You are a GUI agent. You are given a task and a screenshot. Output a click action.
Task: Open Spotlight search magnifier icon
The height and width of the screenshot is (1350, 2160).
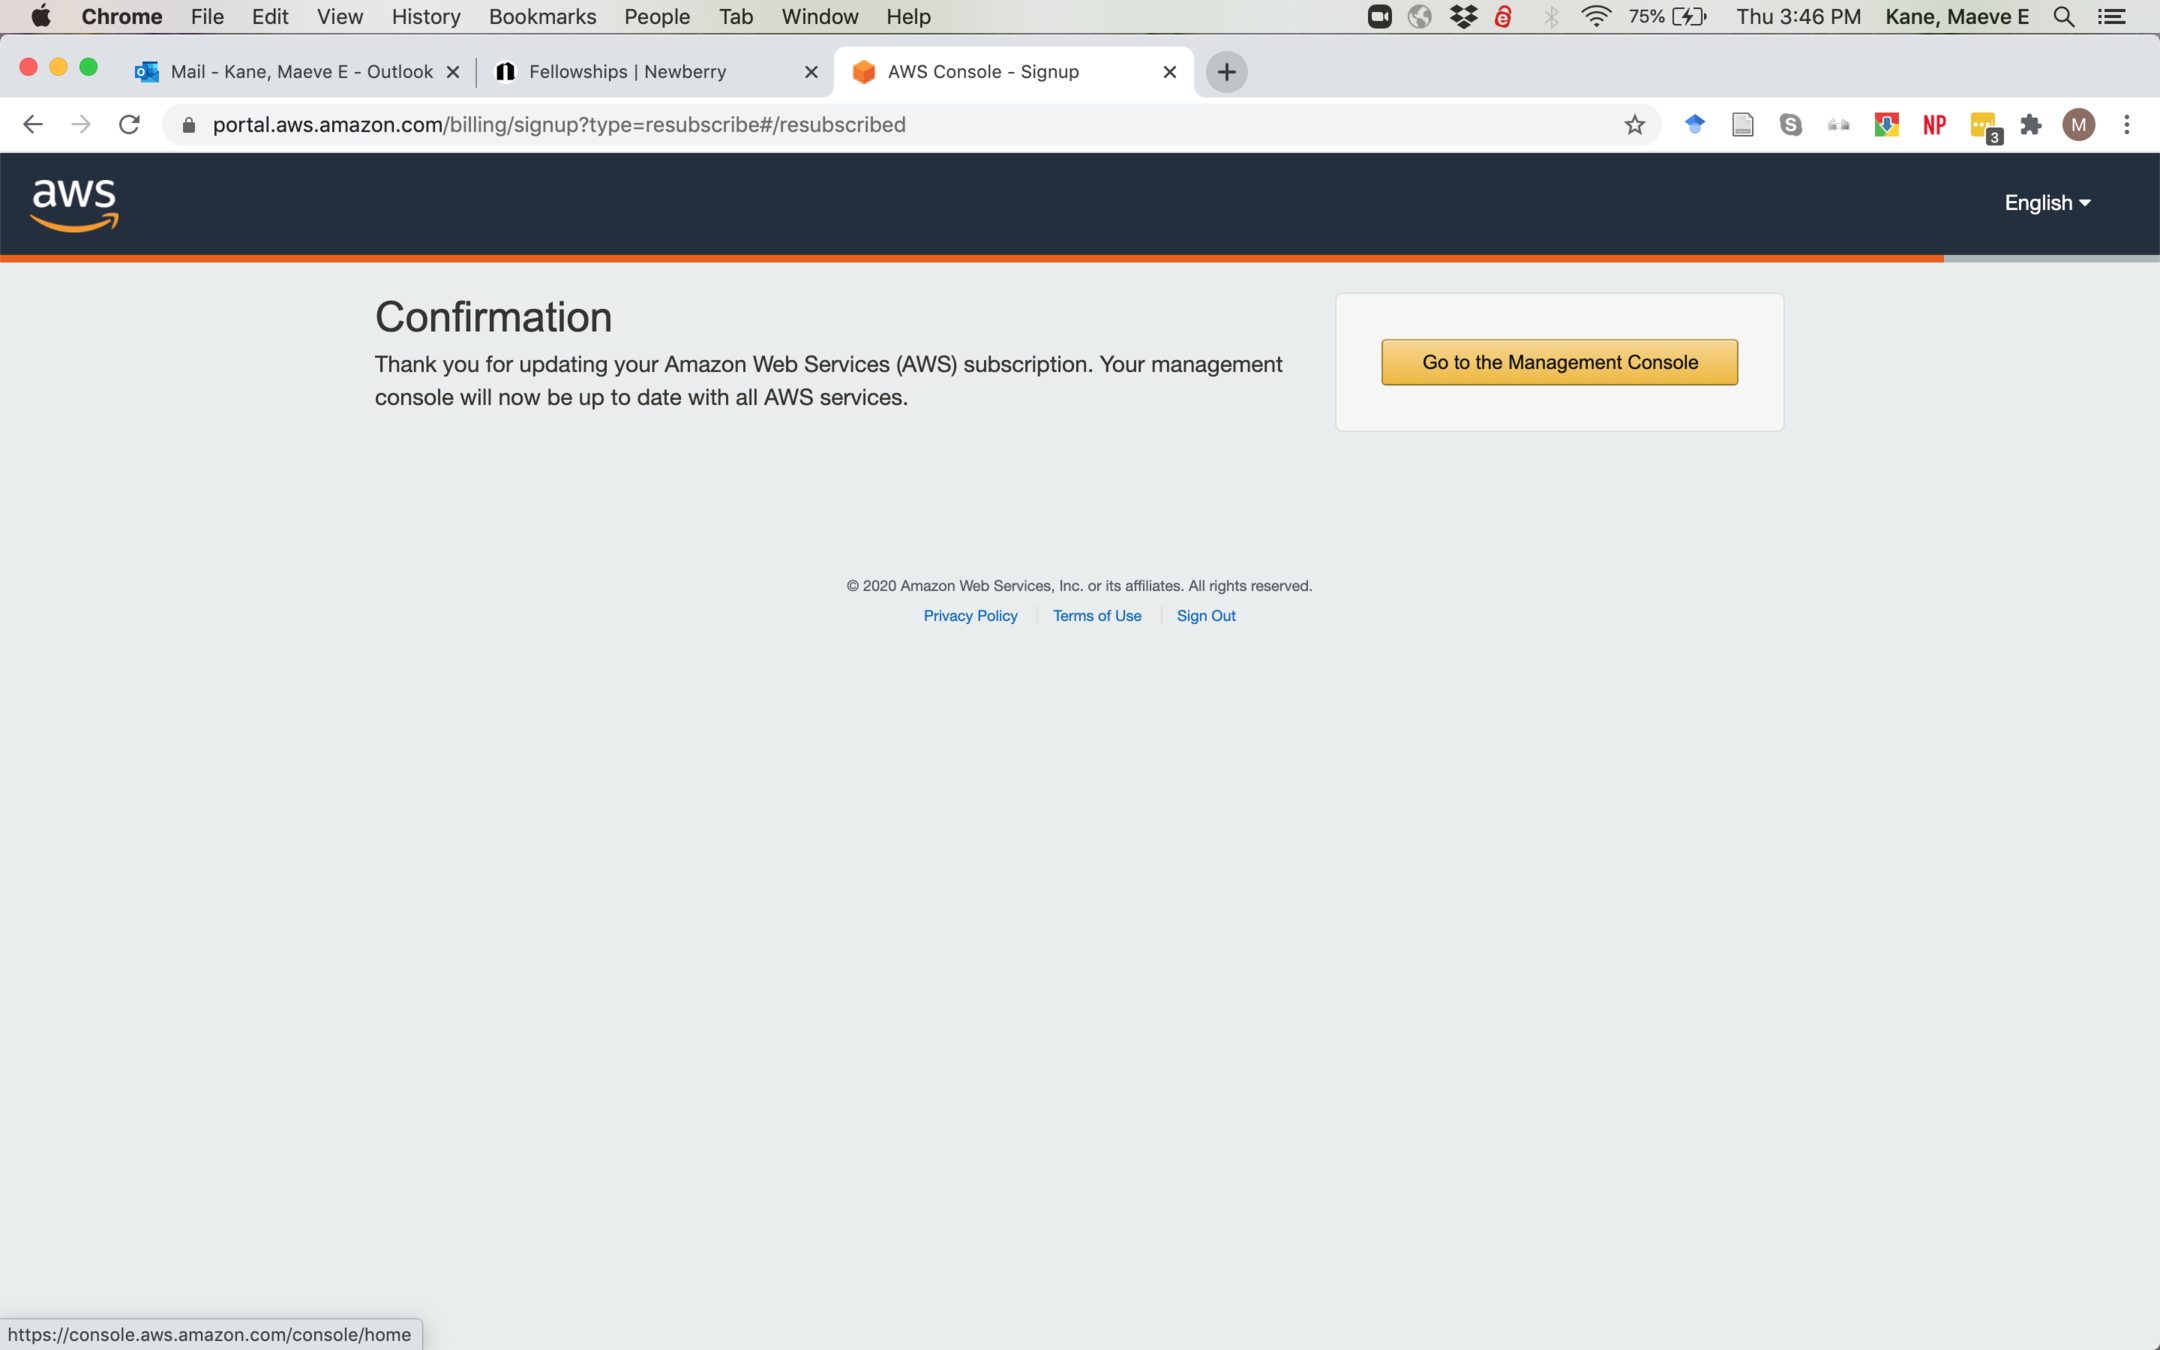[2063, 17]
